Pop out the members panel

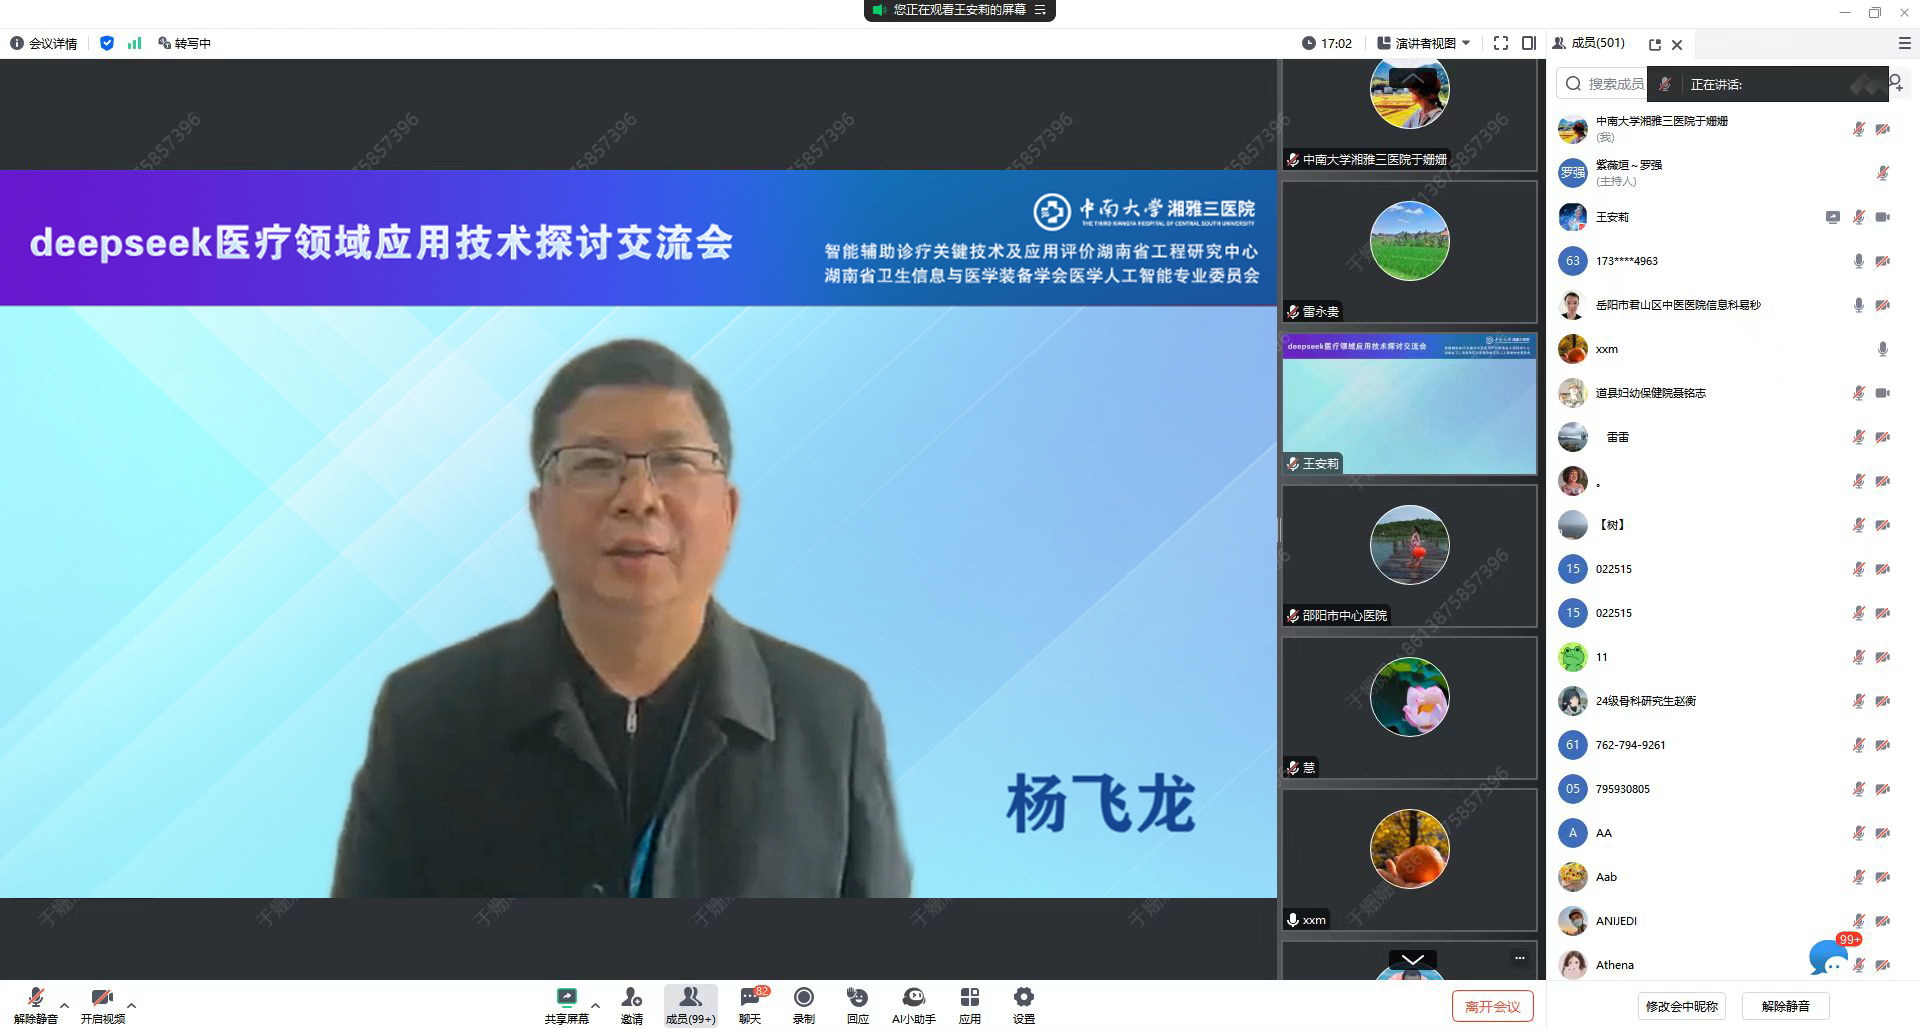click(x=1655, y=44)
